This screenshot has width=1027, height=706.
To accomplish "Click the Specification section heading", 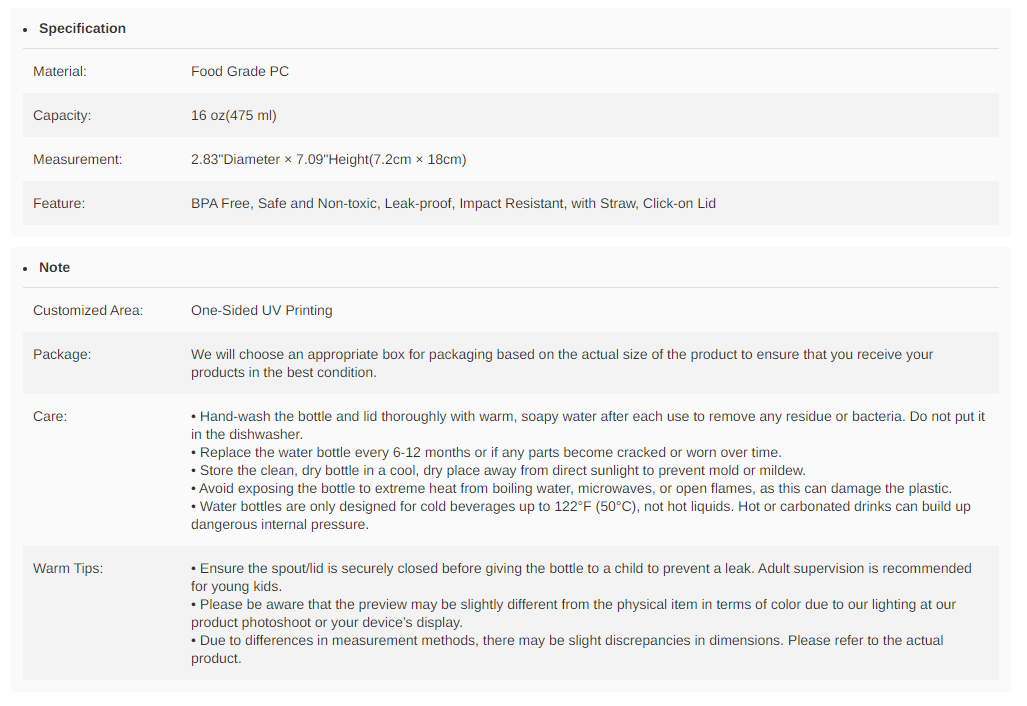I will pyautogui.click(x=82, y=28).
